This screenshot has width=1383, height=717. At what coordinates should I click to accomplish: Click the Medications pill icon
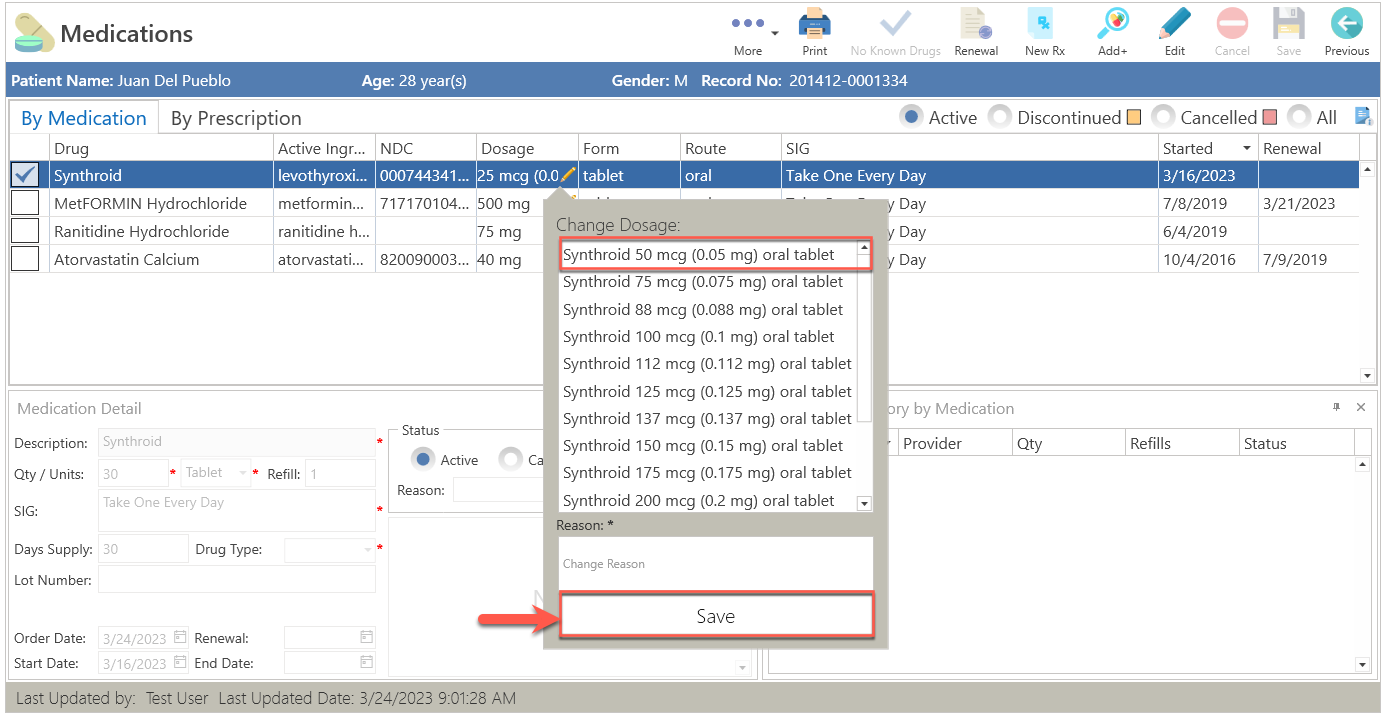(34, 33)
